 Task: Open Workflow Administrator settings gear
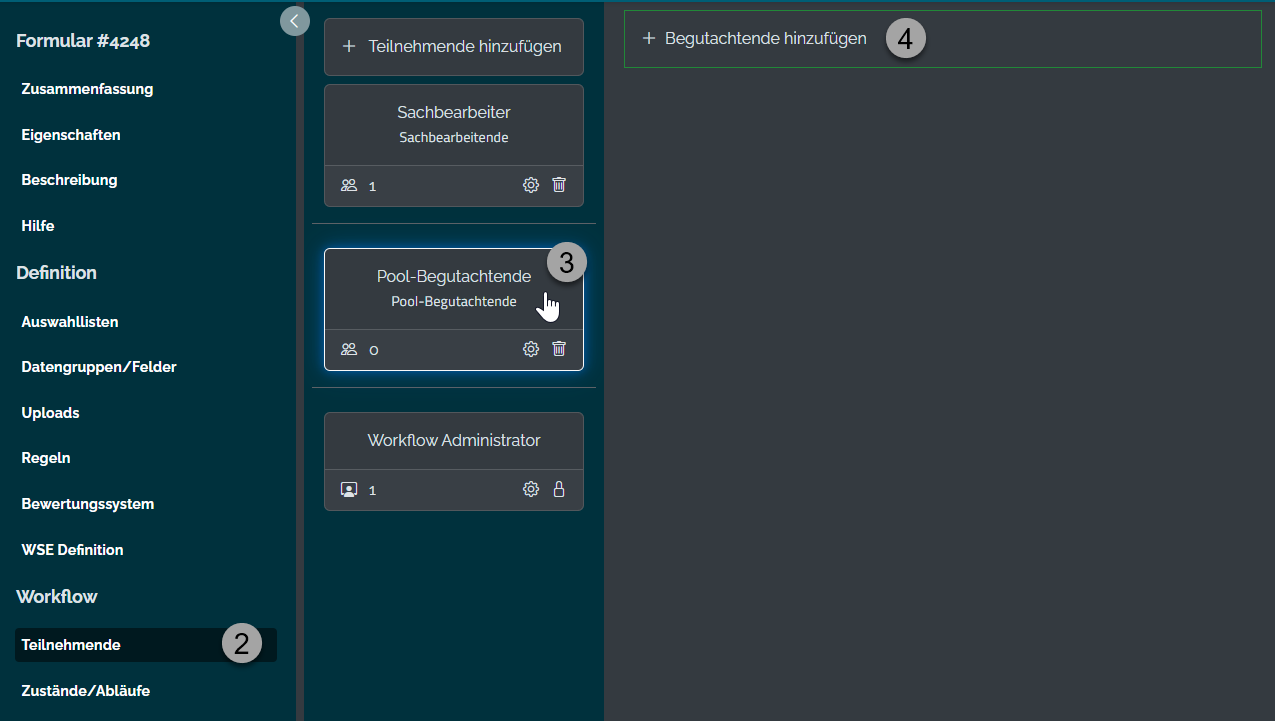click(x=531, y=490)
